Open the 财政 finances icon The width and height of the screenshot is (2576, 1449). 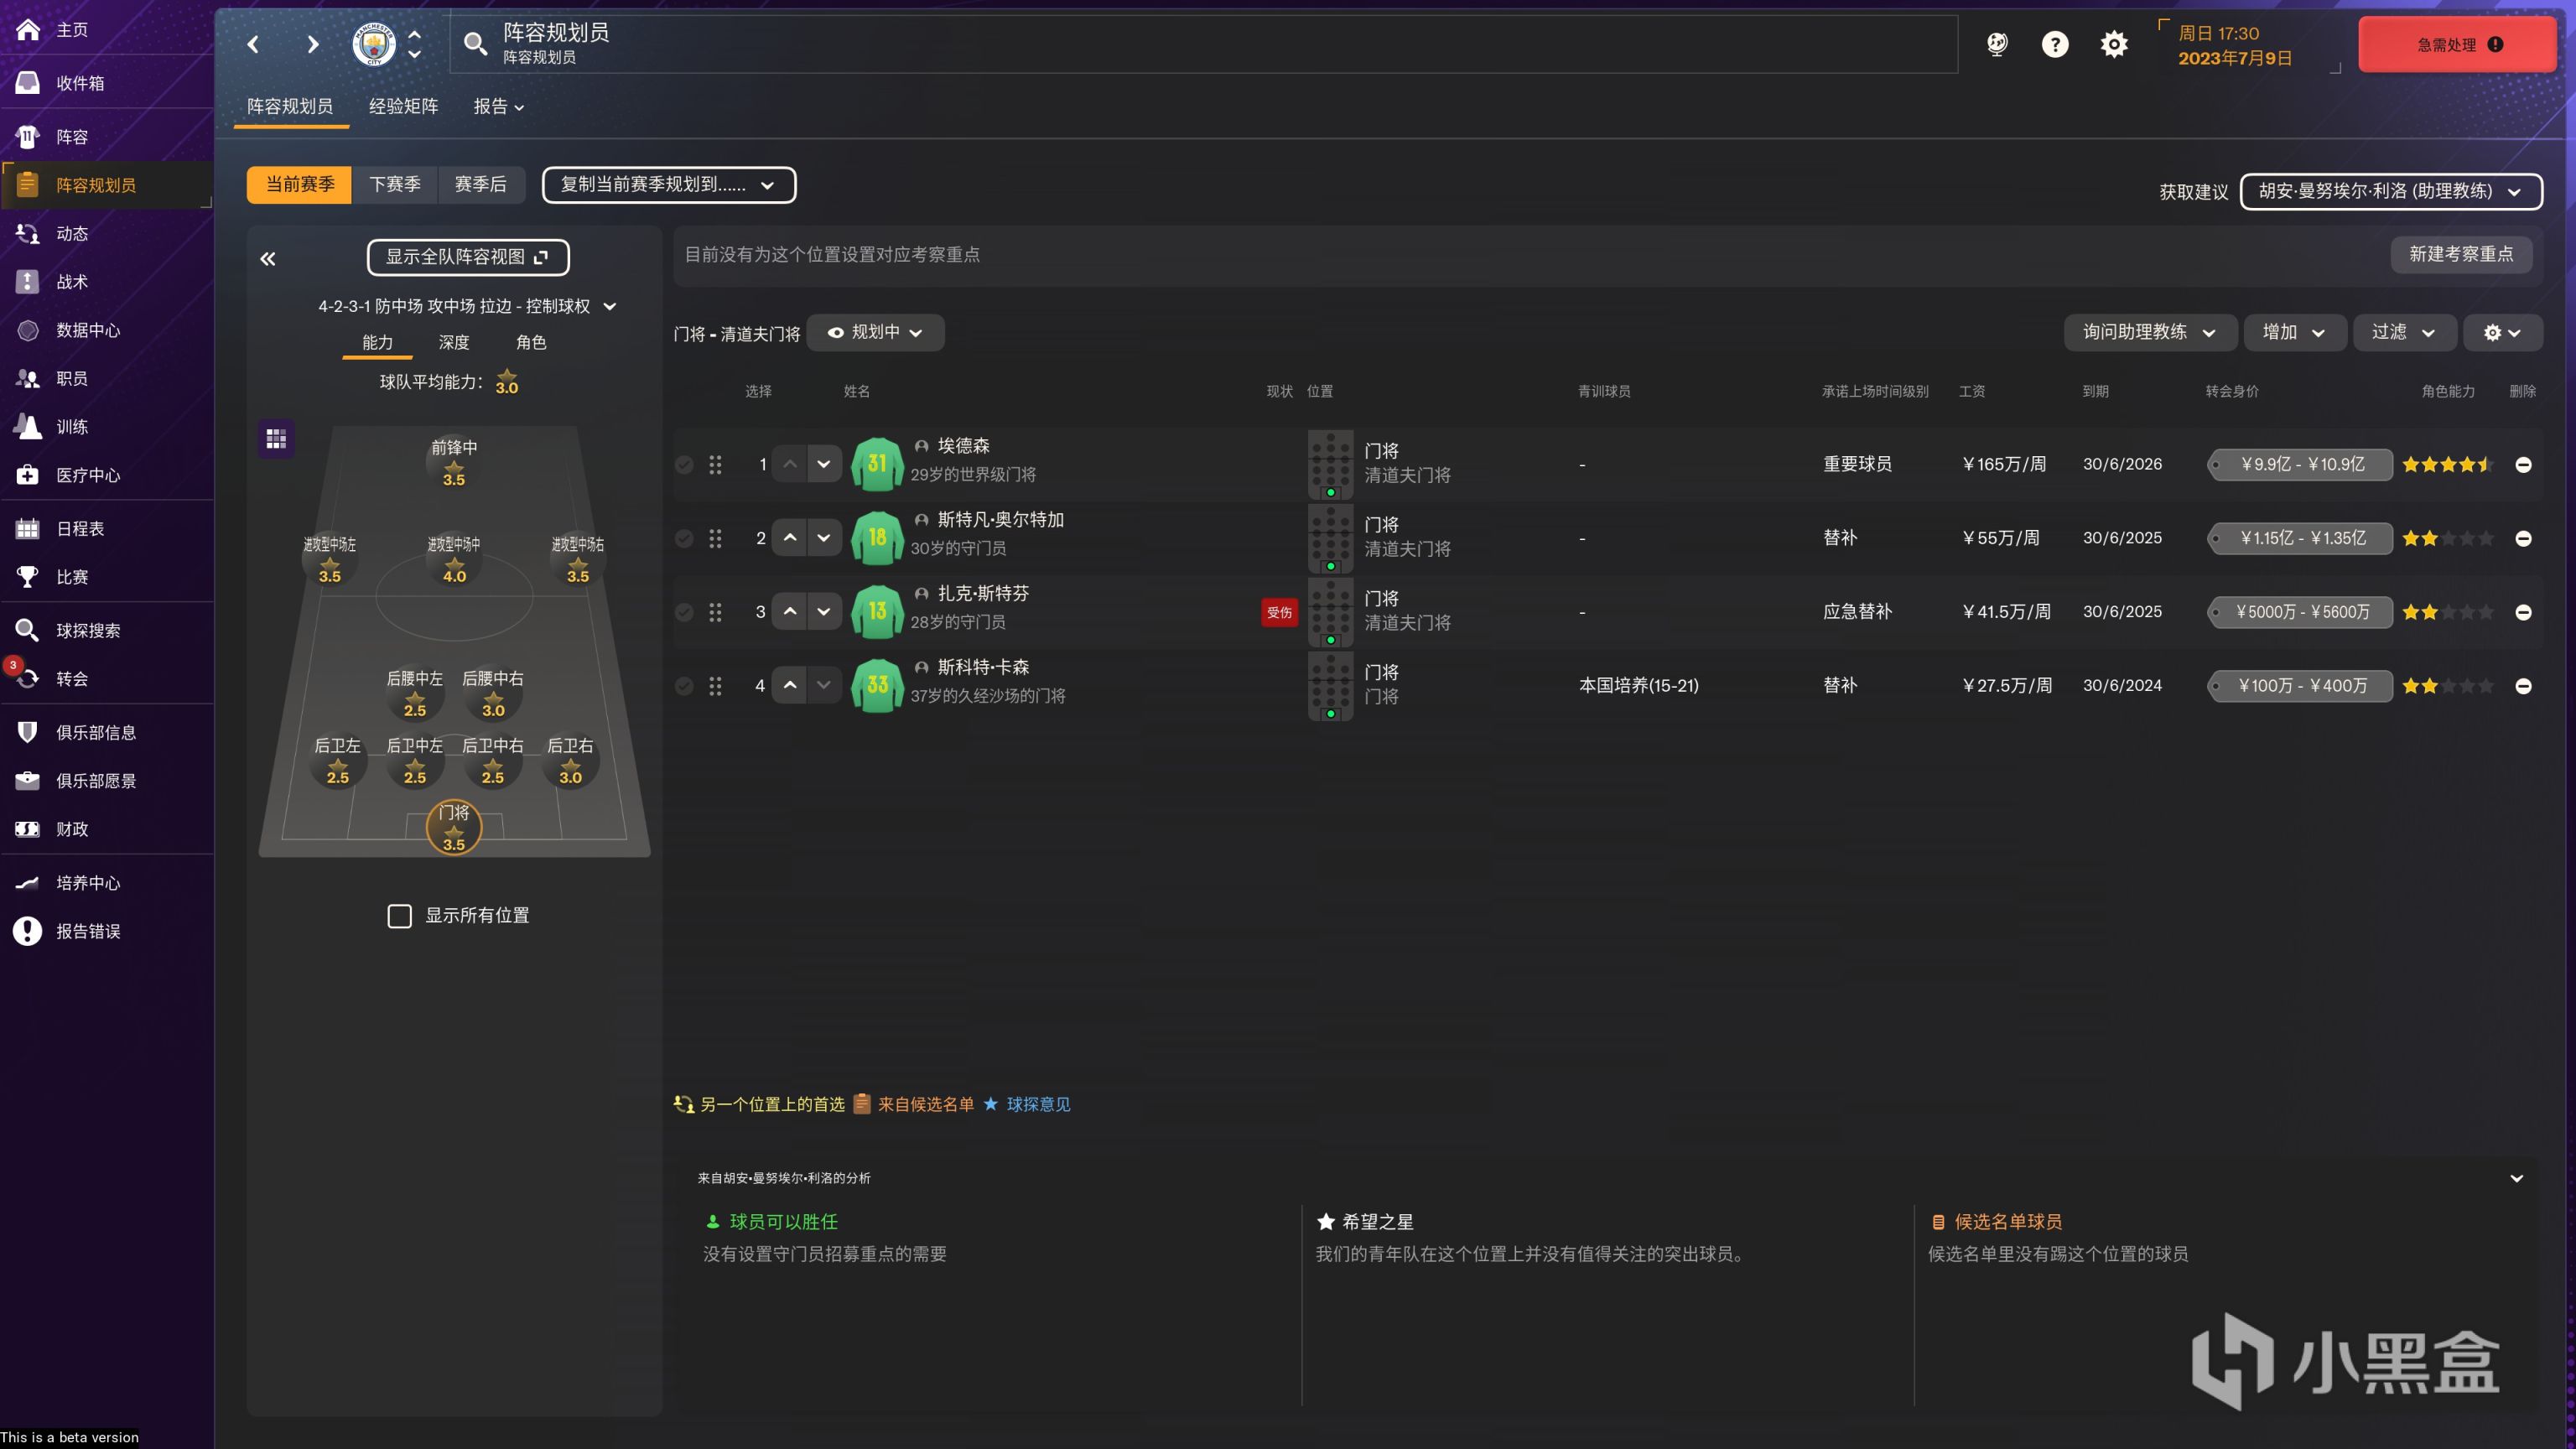(28, 829)
